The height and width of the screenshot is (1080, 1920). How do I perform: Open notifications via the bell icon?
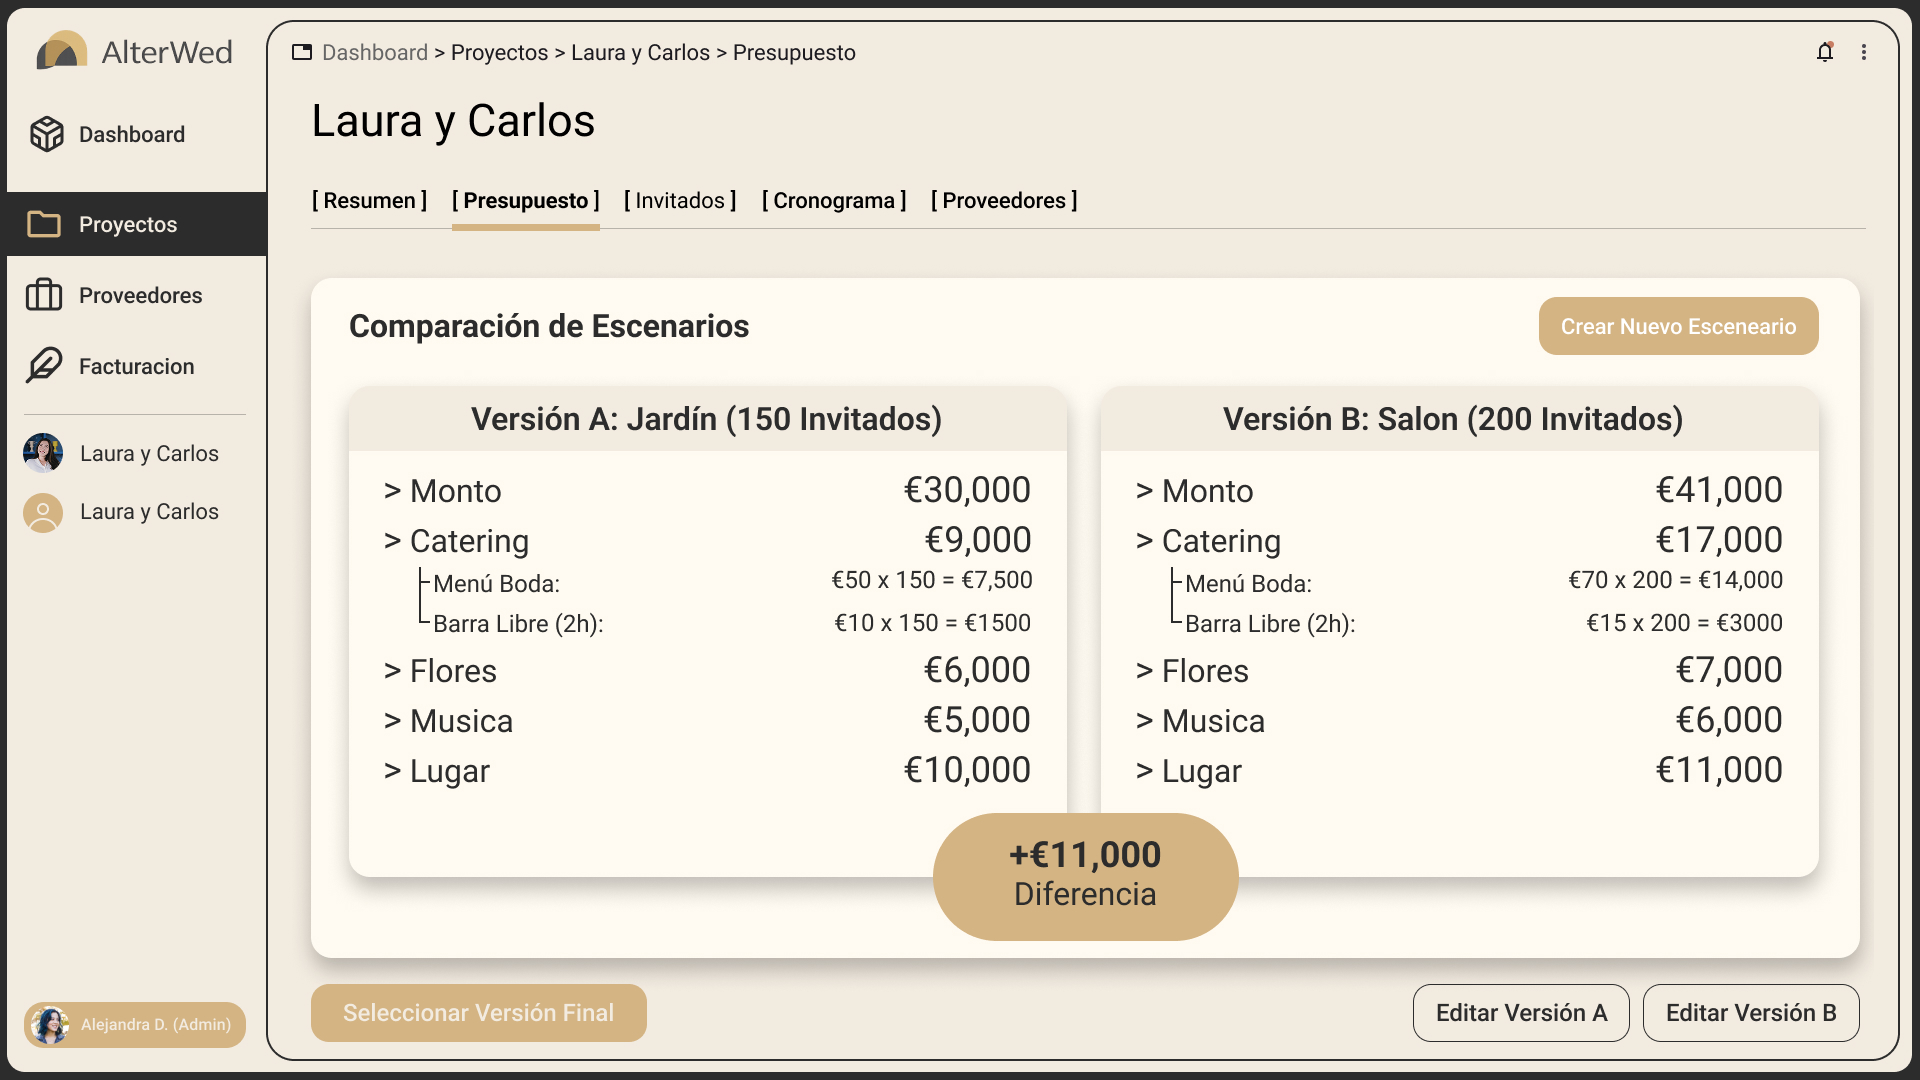[x=1825, y=52]
